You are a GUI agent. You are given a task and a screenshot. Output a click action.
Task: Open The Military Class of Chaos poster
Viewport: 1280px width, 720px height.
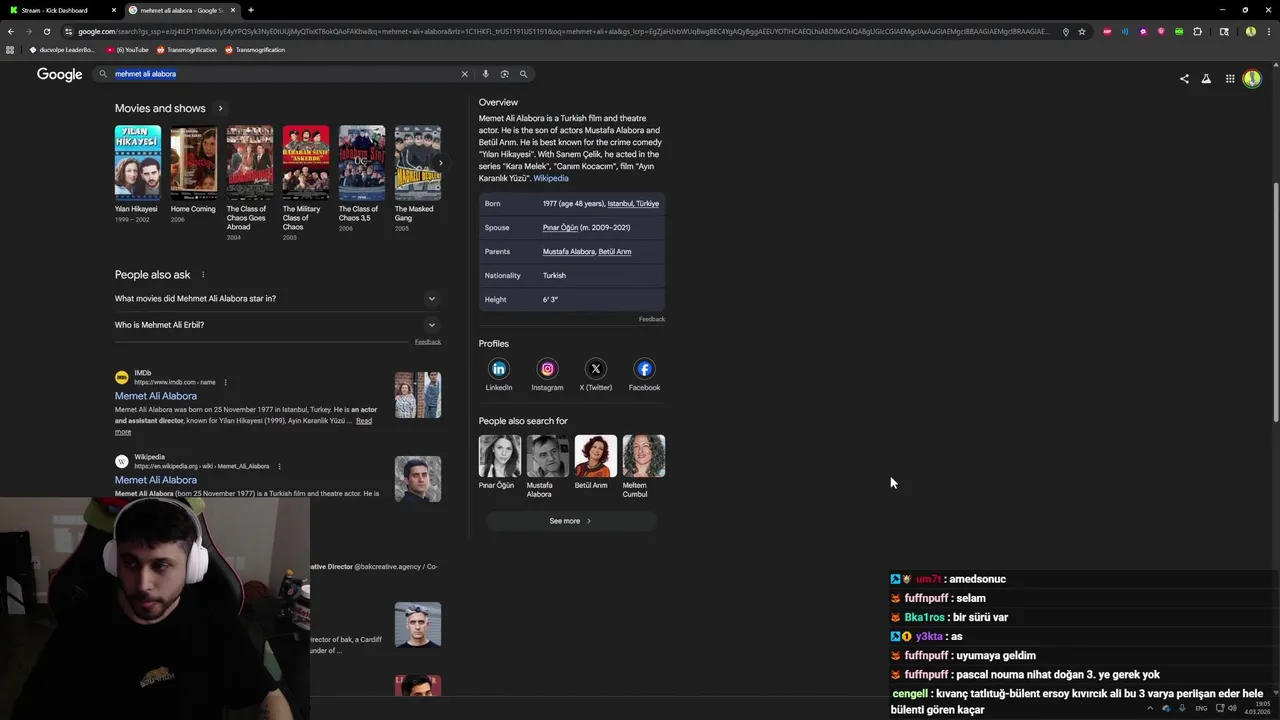(x=306, y=163)
